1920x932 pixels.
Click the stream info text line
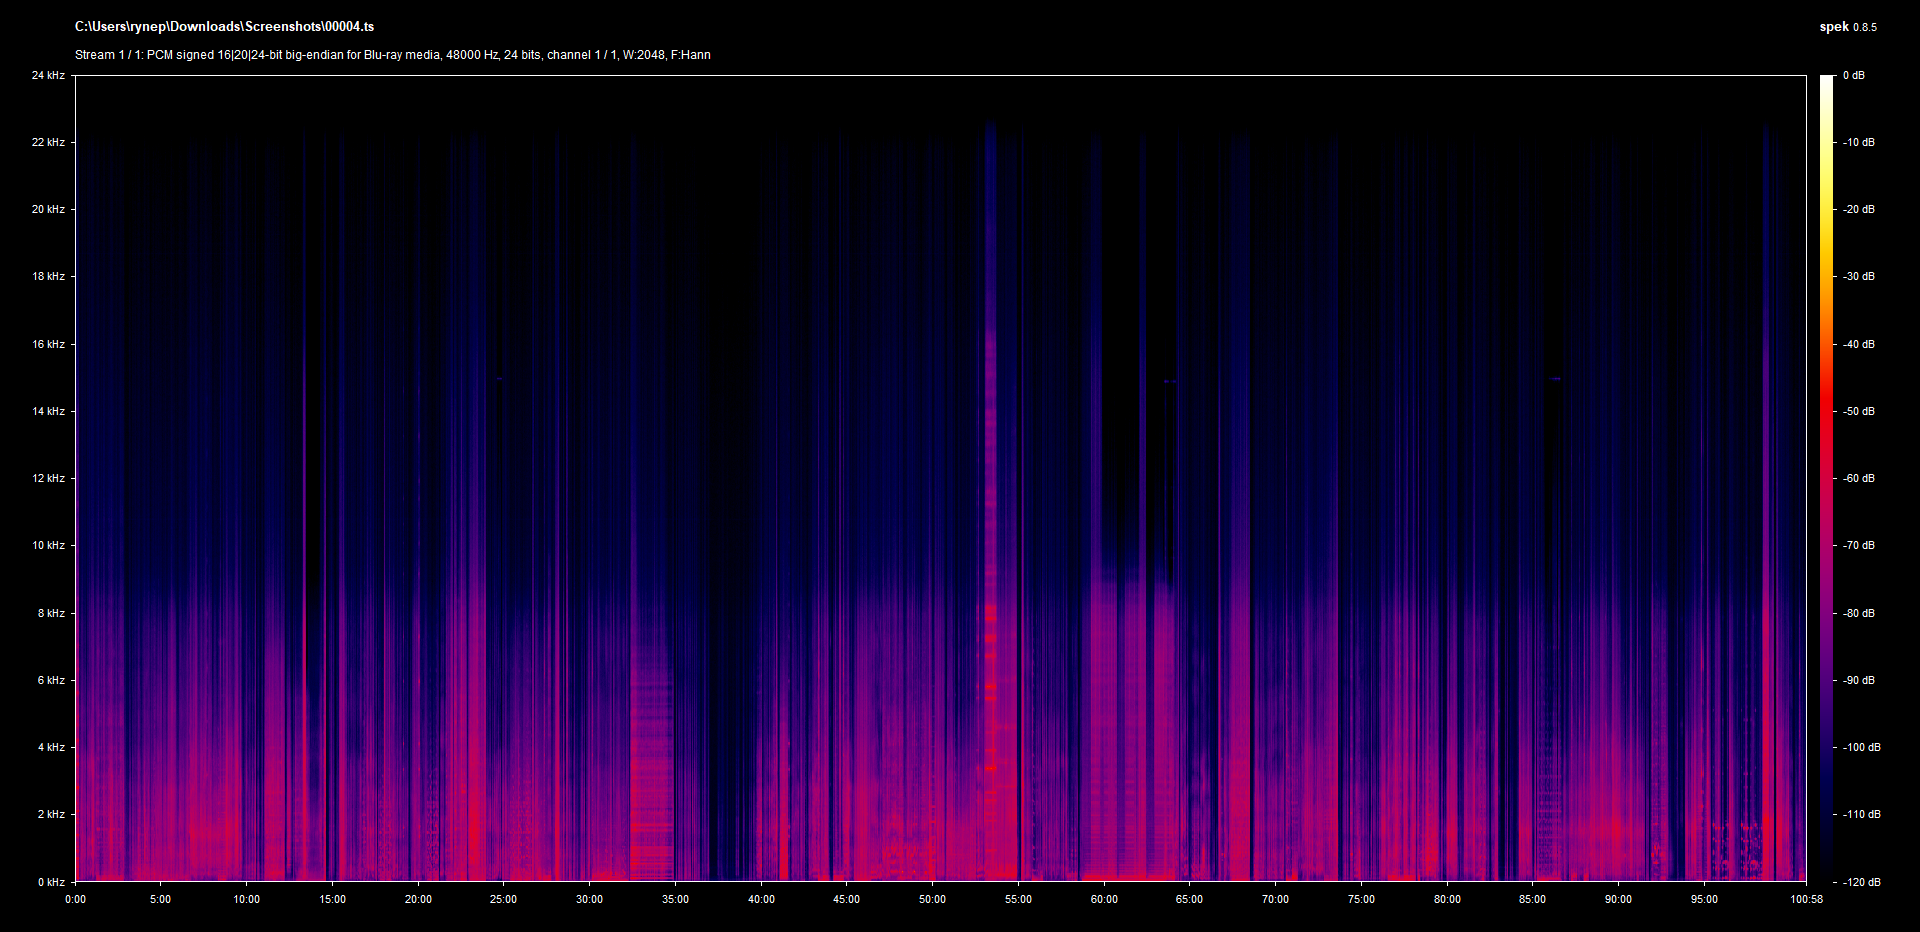coord(392,55)
